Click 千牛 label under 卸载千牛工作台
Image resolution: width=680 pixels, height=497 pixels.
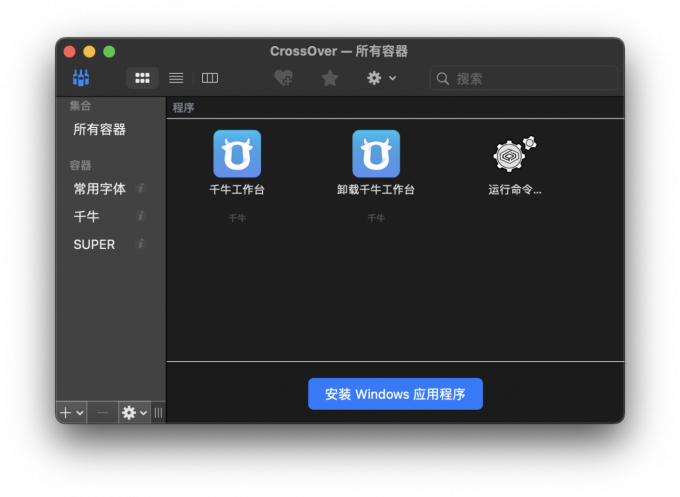pos(376,218)
